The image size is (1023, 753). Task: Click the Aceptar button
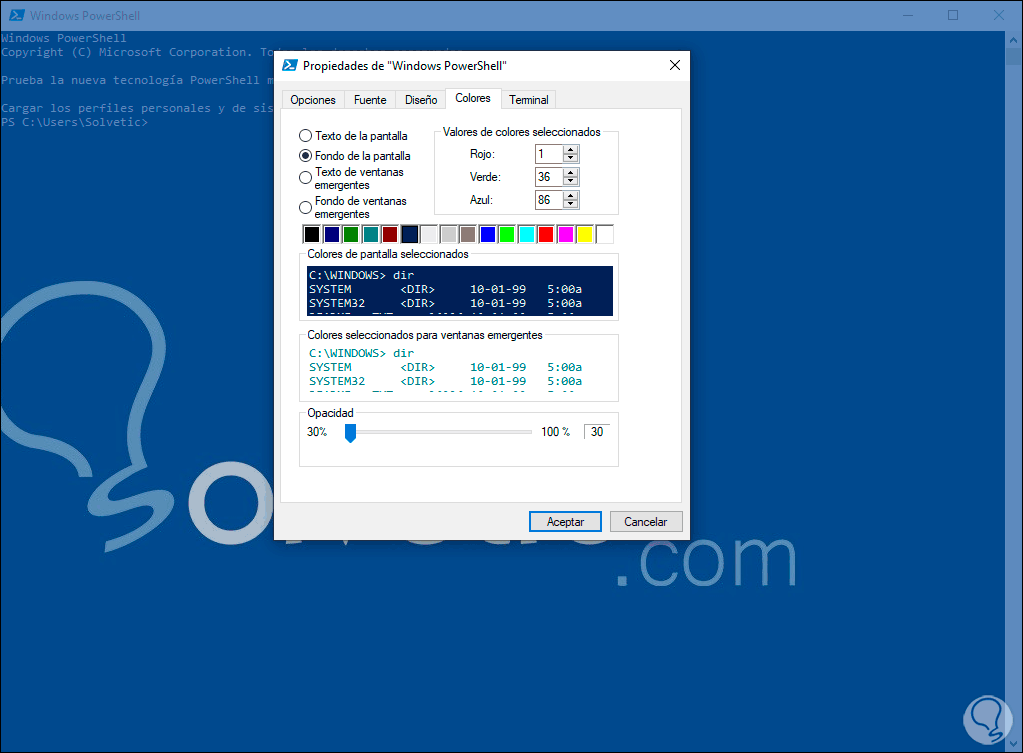[x=565, y=521]
